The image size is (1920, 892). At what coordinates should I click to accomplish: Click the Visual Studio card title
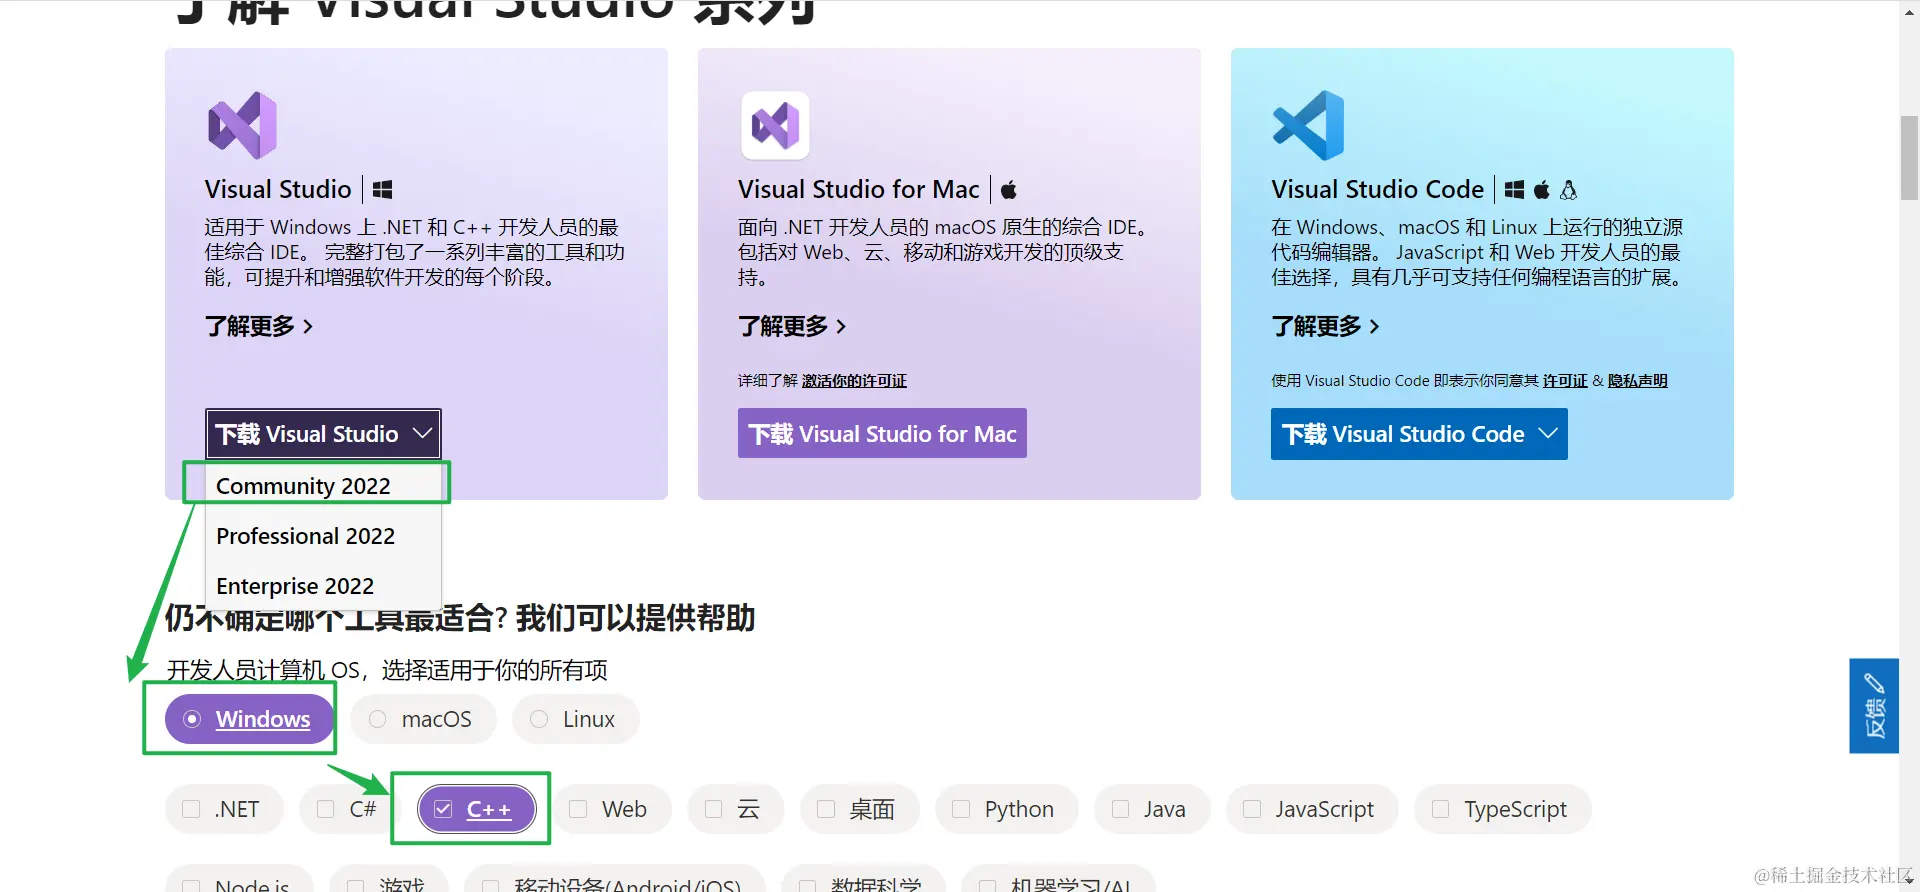[278, 189]
